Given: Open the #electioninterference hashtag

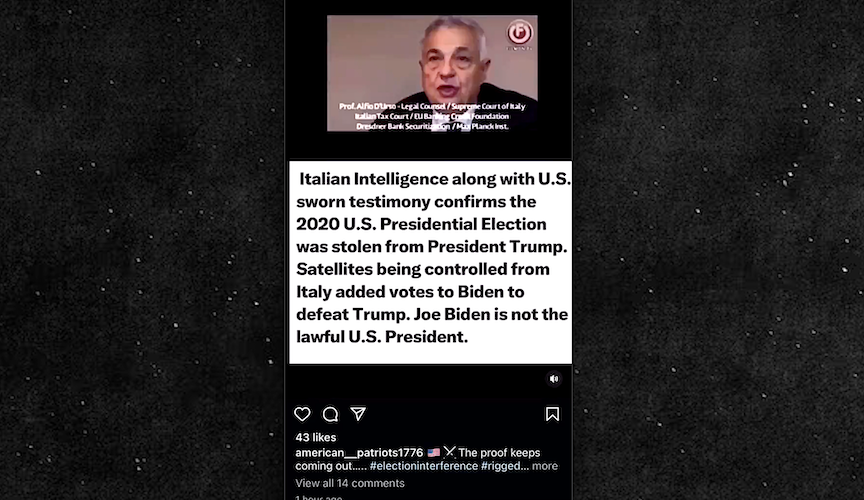Looking at the screenshot, I should tap(424, 466).
